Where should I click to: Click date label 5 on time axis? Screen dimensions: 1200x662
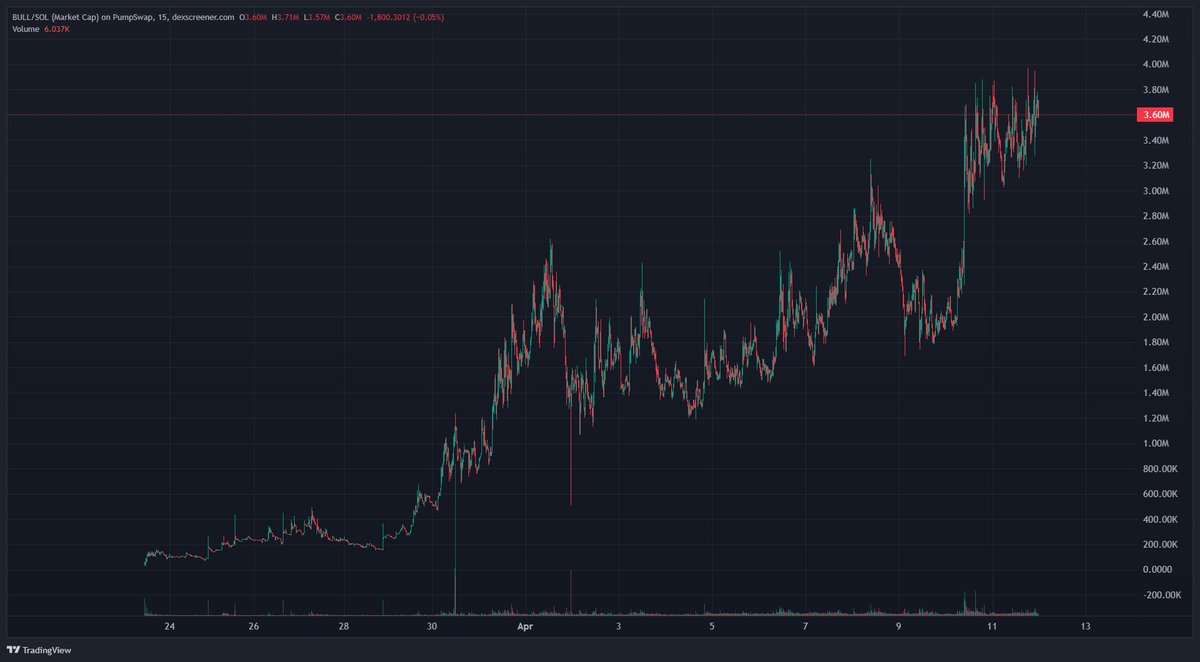[x=712, y=626]
